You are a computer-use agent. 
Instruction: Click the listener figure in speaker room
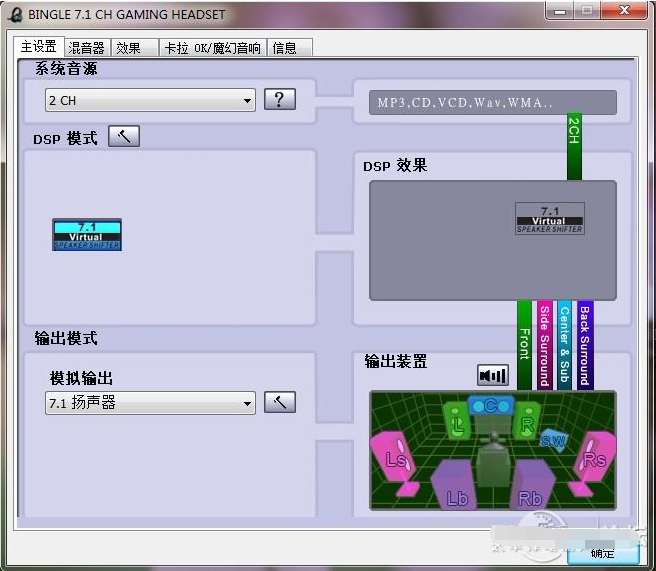pyautogui.click(x=494, y=459)
